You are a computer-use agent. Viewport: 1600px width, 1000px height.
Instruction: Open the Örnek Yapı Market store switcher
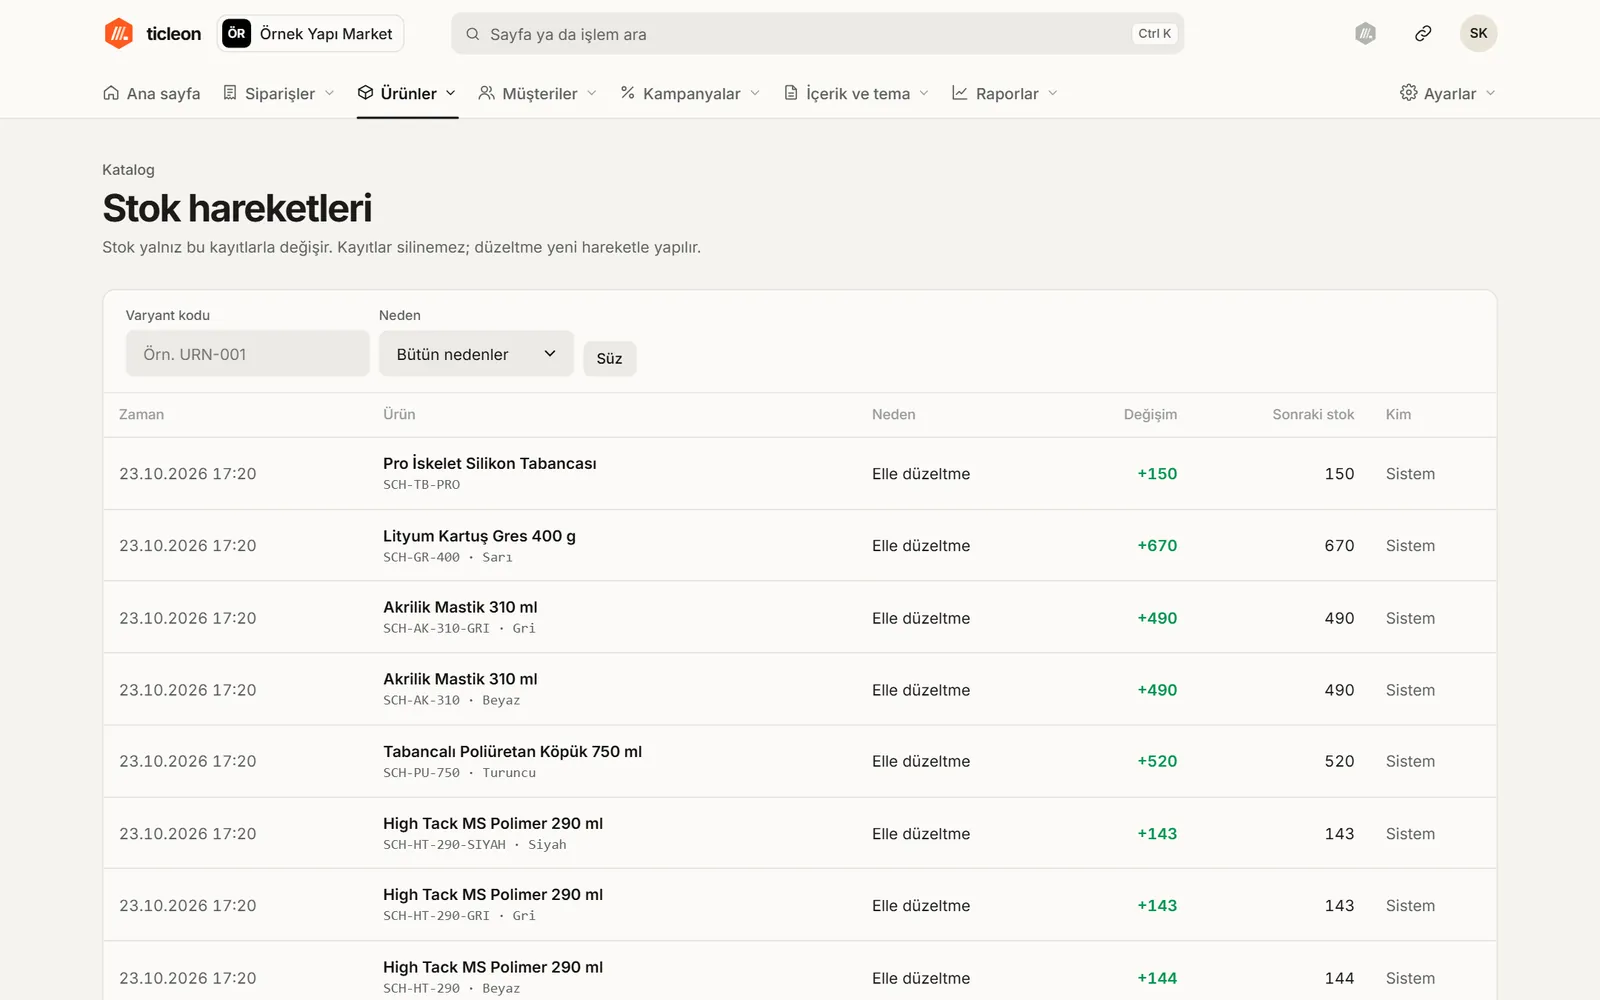point(310,33)
